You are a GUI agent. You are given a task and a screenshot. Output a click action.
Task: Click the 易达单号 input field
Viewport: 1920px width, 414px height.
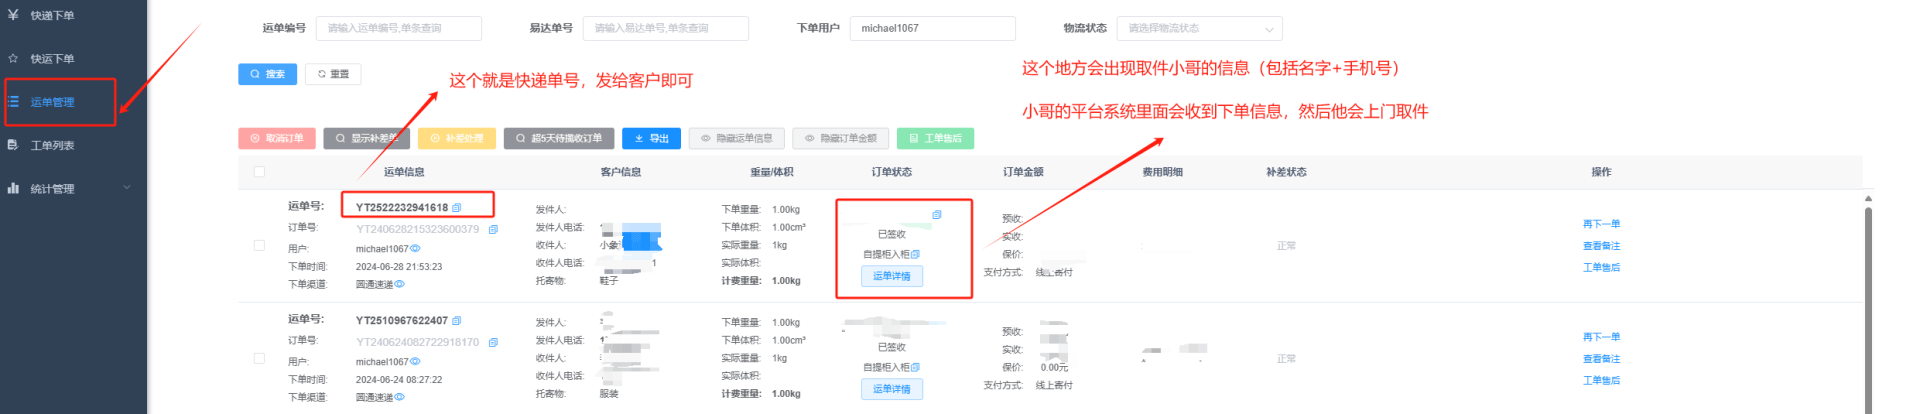point(665,28)
